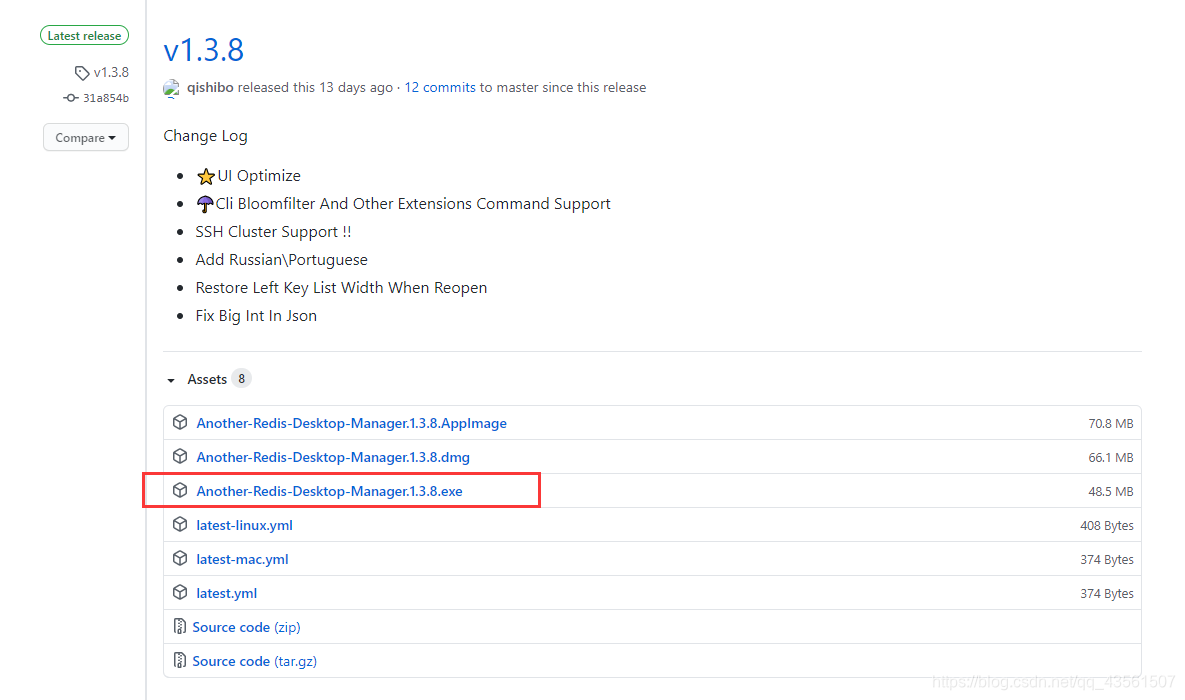This screenshot has height=700, width=1185.
Task: Click the zip file icon beside Source code (tar.gz)
Action: [179, 661]
